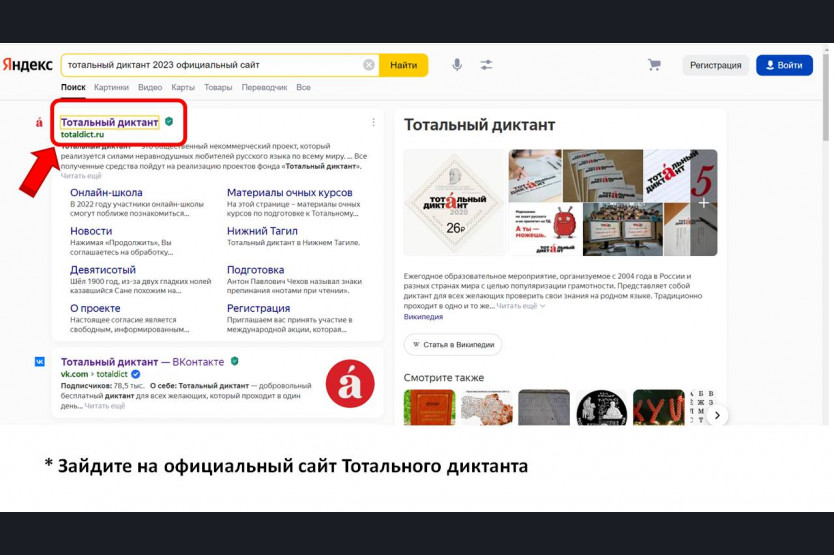Open the stacked papers image in the knowledge panel

coord(603,176)
